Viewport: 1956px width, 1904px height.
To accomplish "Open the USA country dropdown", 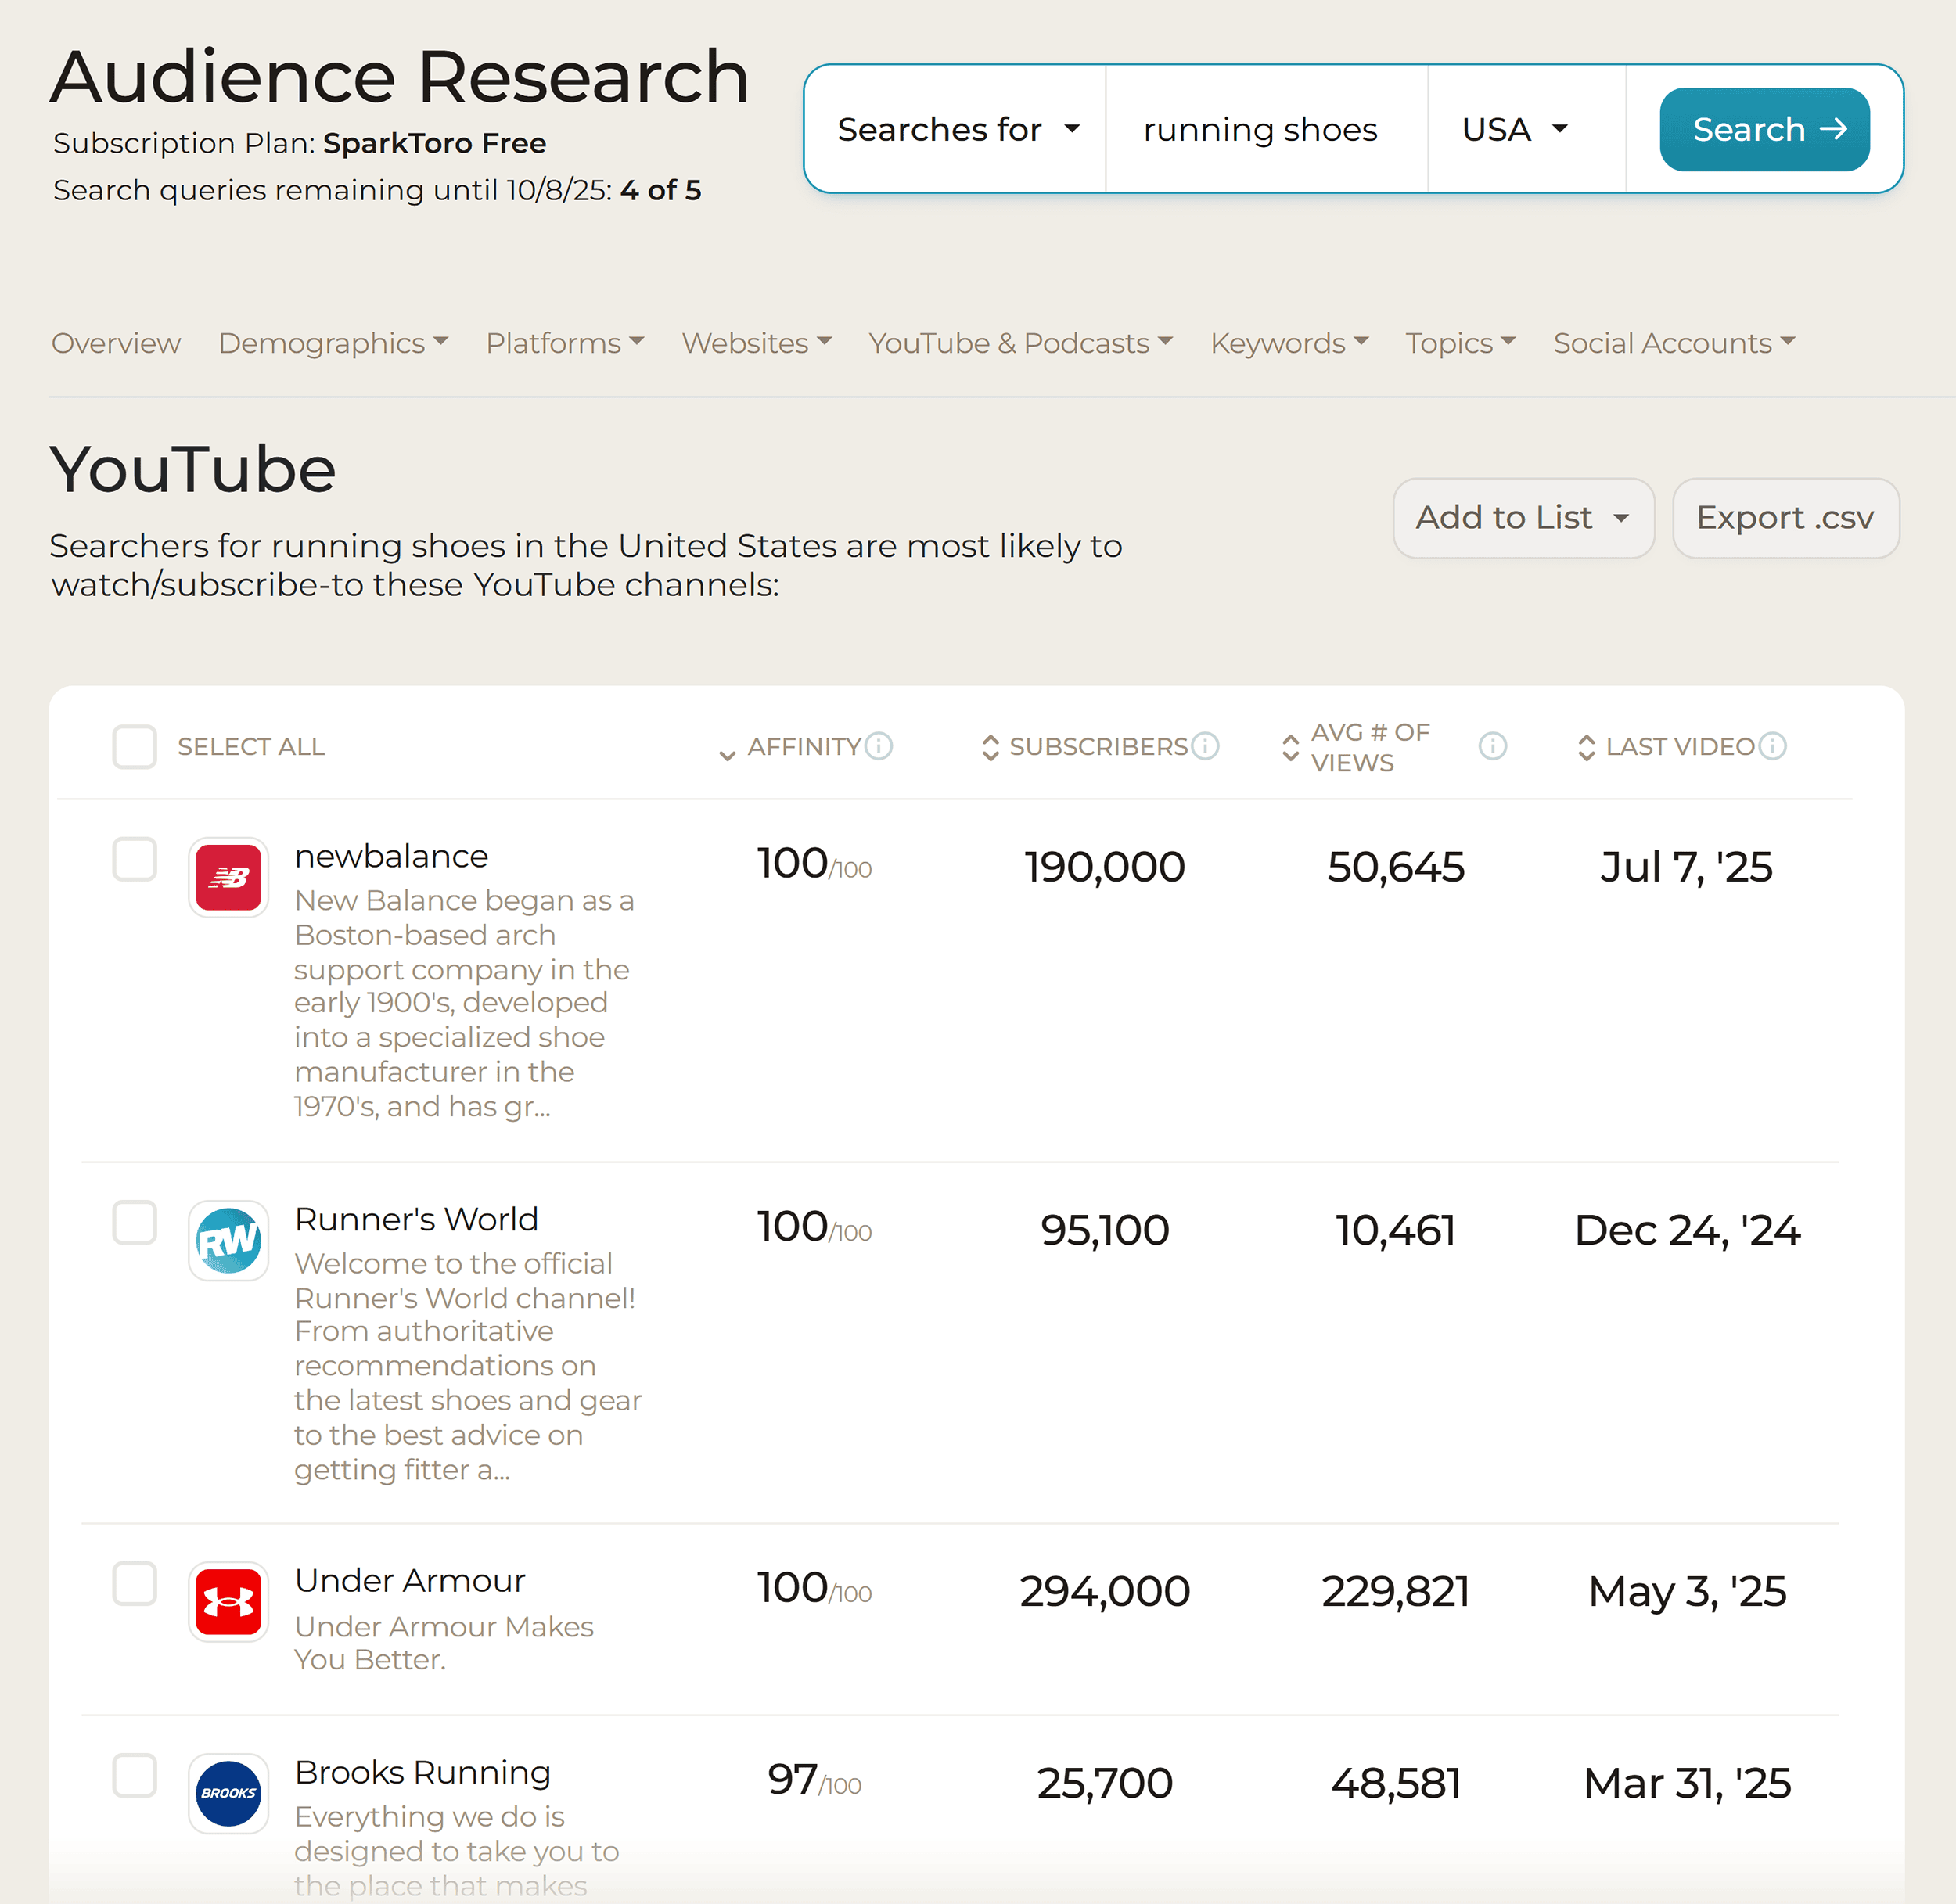I will coord(1513,129).
